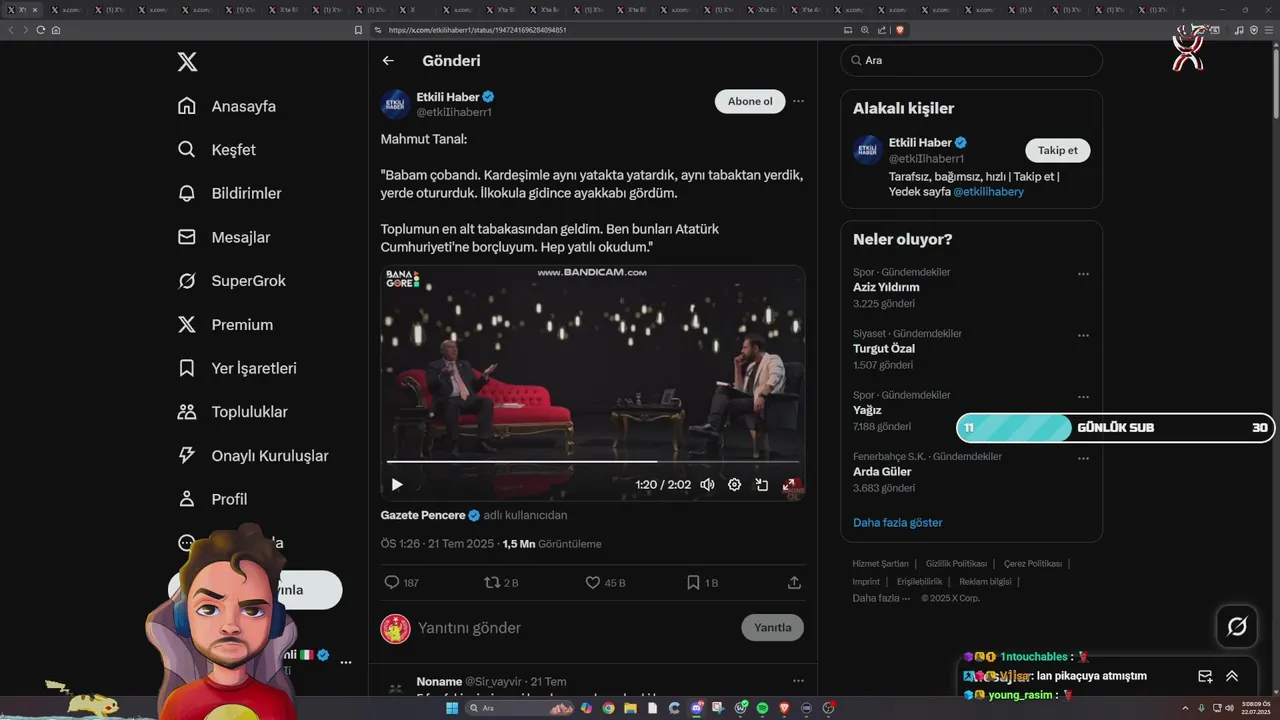
Task: Click the bookmark icon beside URL
Action: (x=358, y=30)
